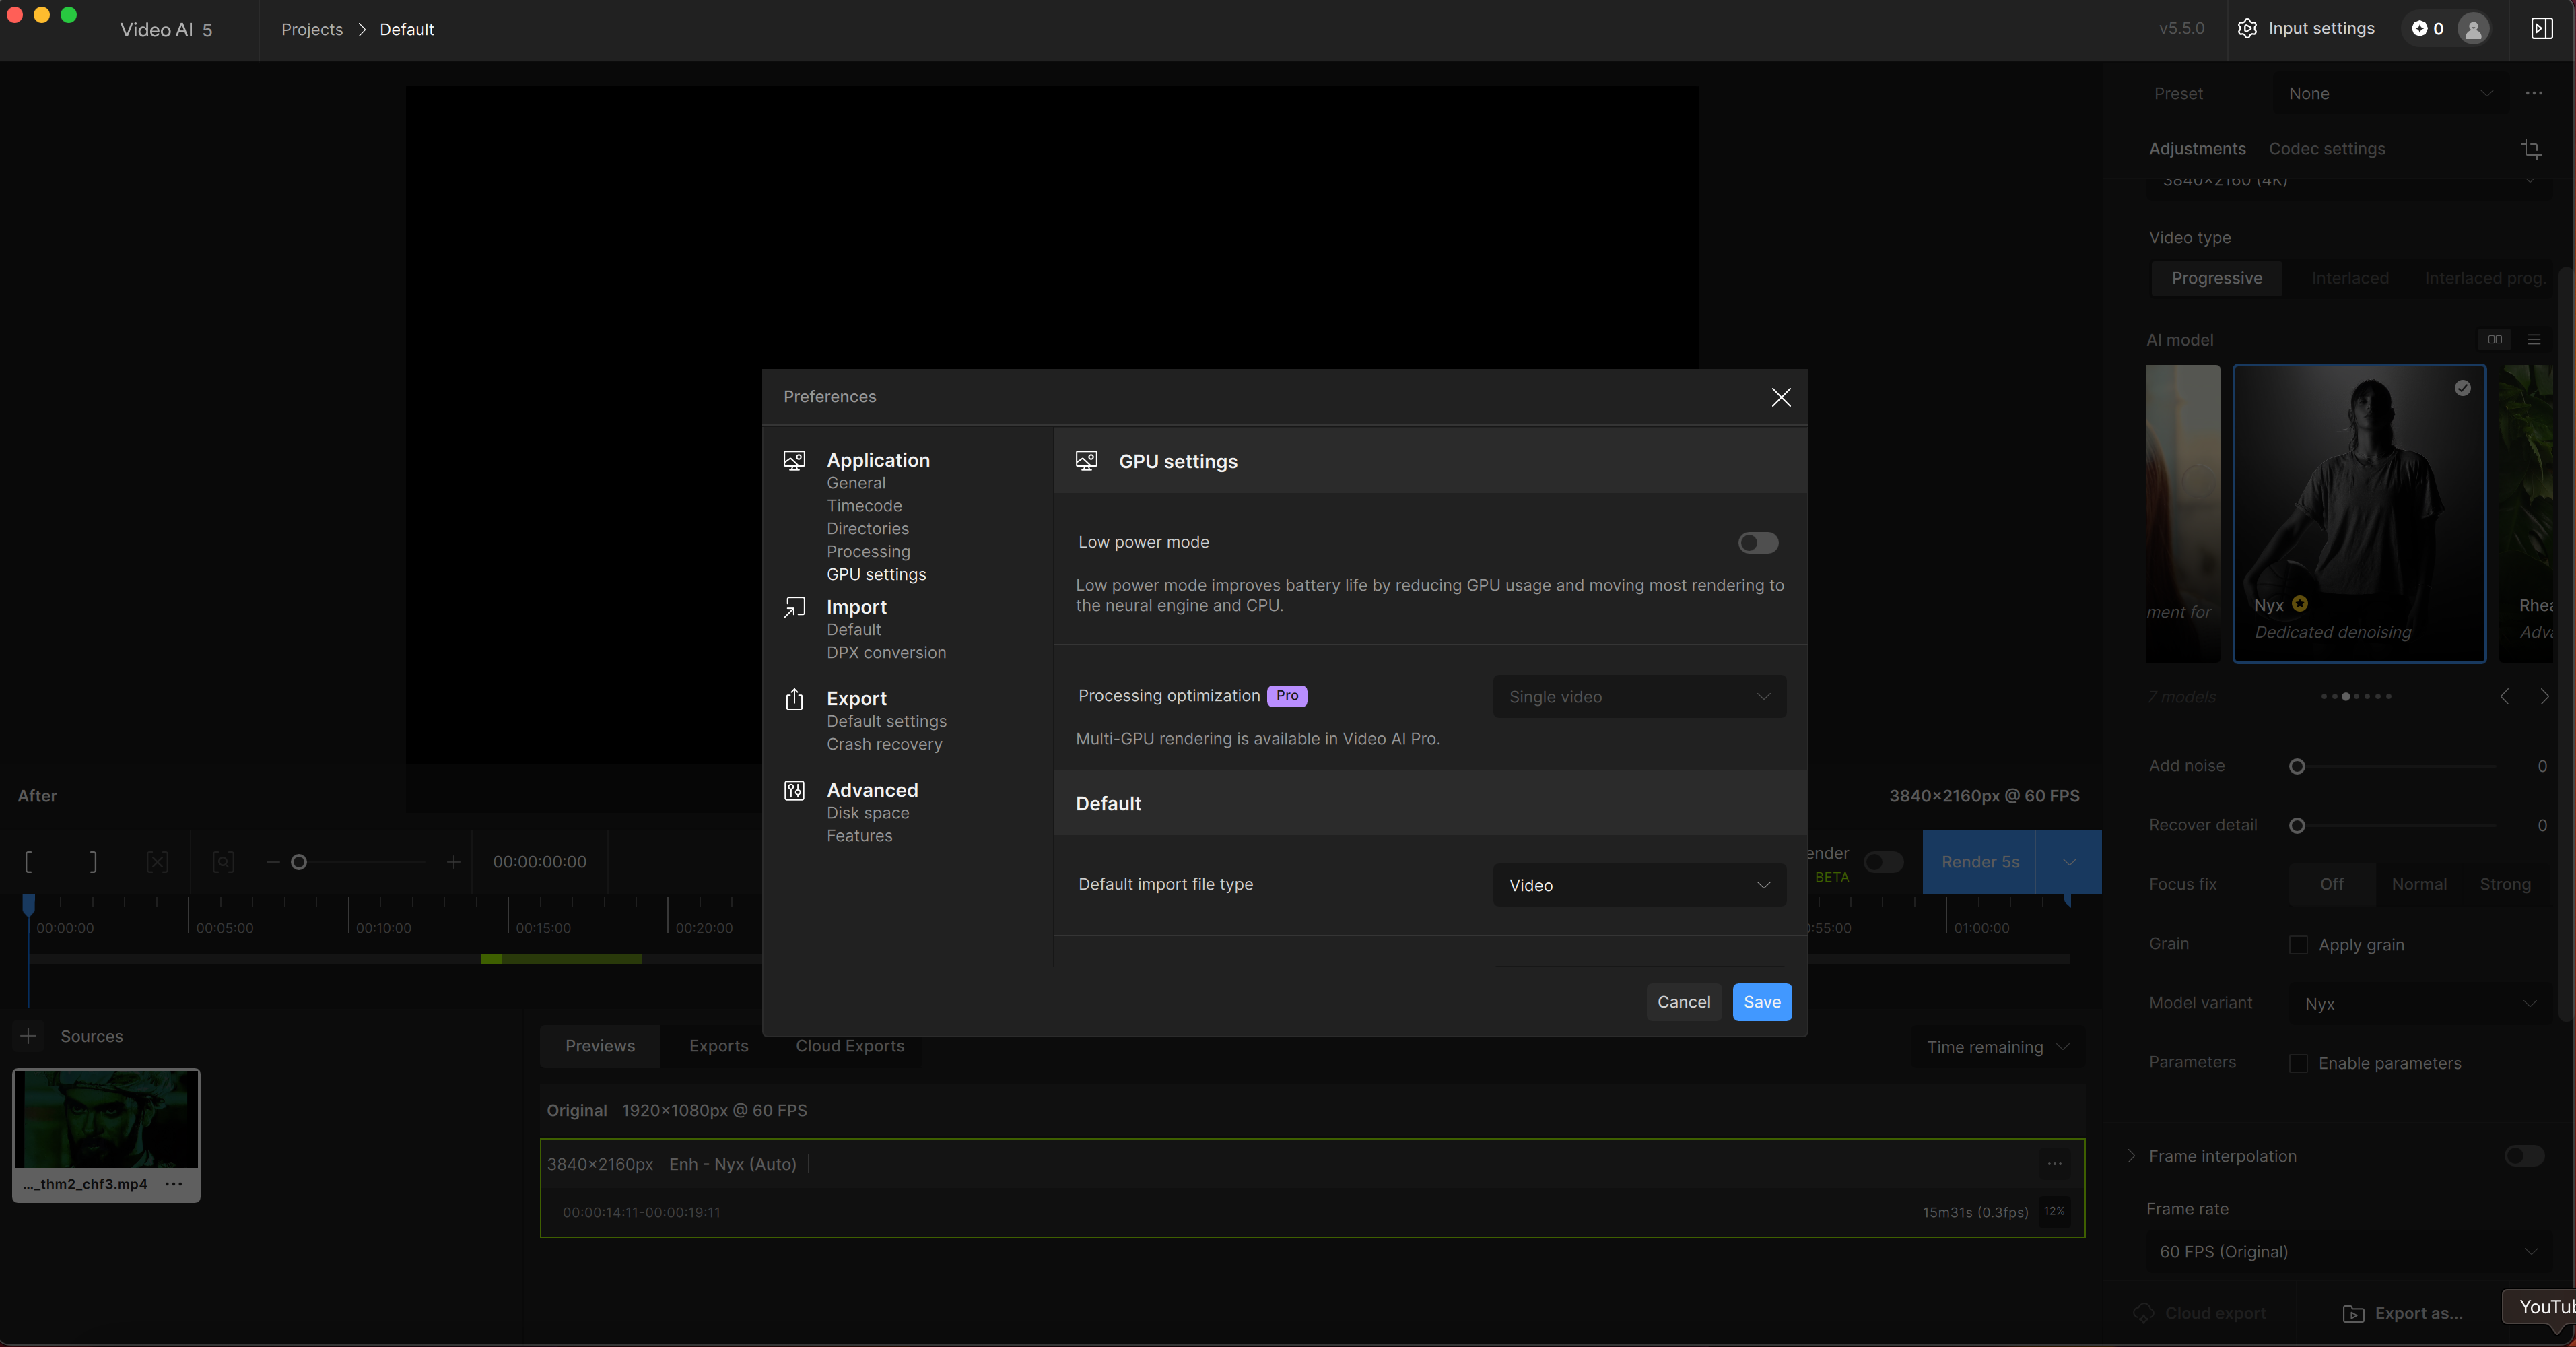The width and height of the screenshot is (2576, 1347).
Task: Enable the Low power mode toggle
Action: (1757, 543)
